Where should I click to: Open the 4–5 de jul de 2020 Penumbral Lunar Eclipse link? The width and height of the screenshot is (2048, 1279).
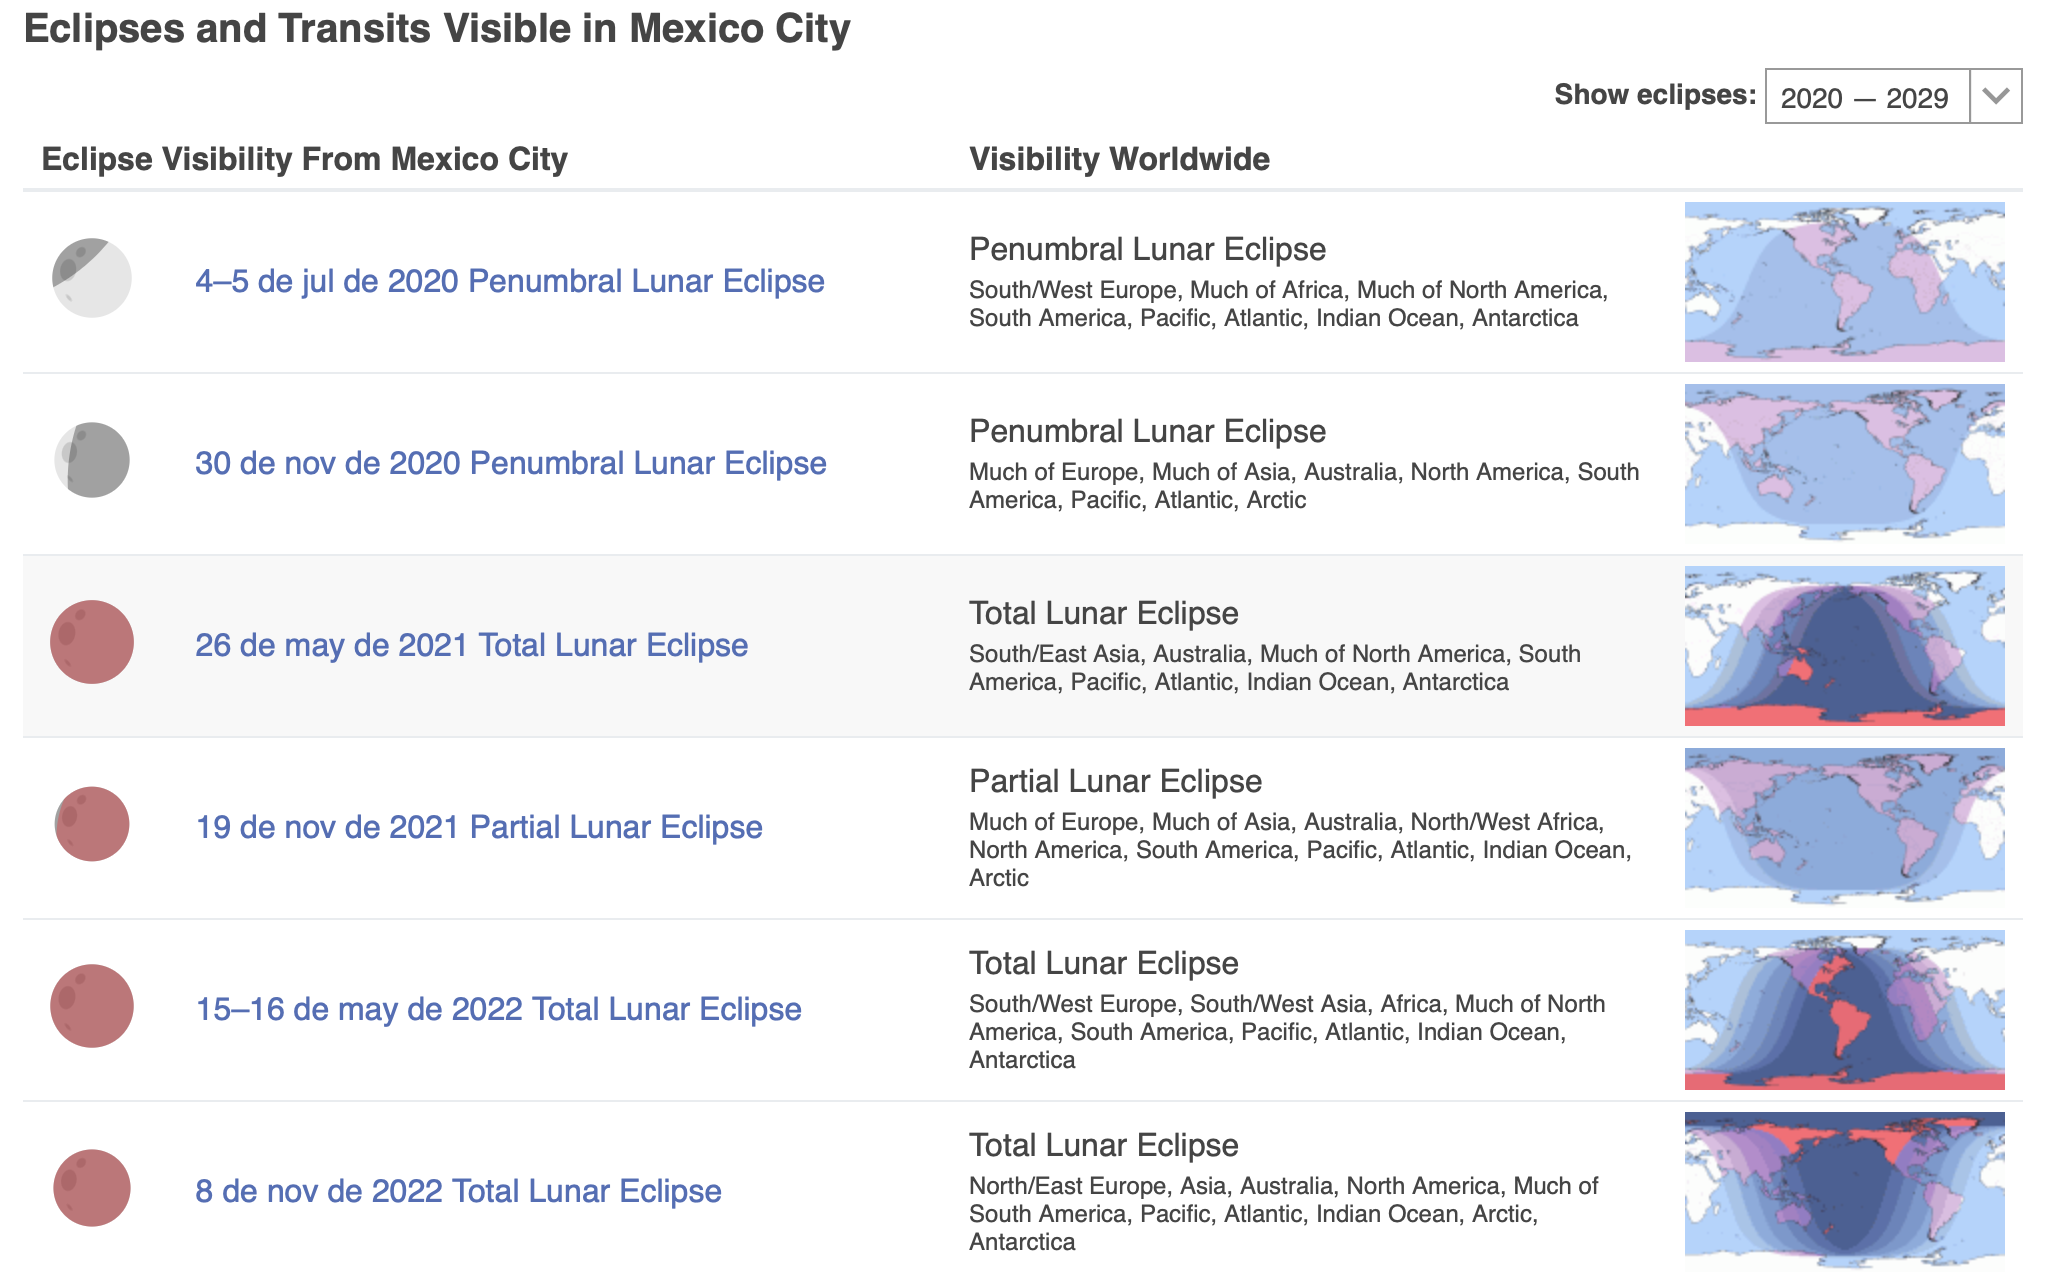click(508, 281)
